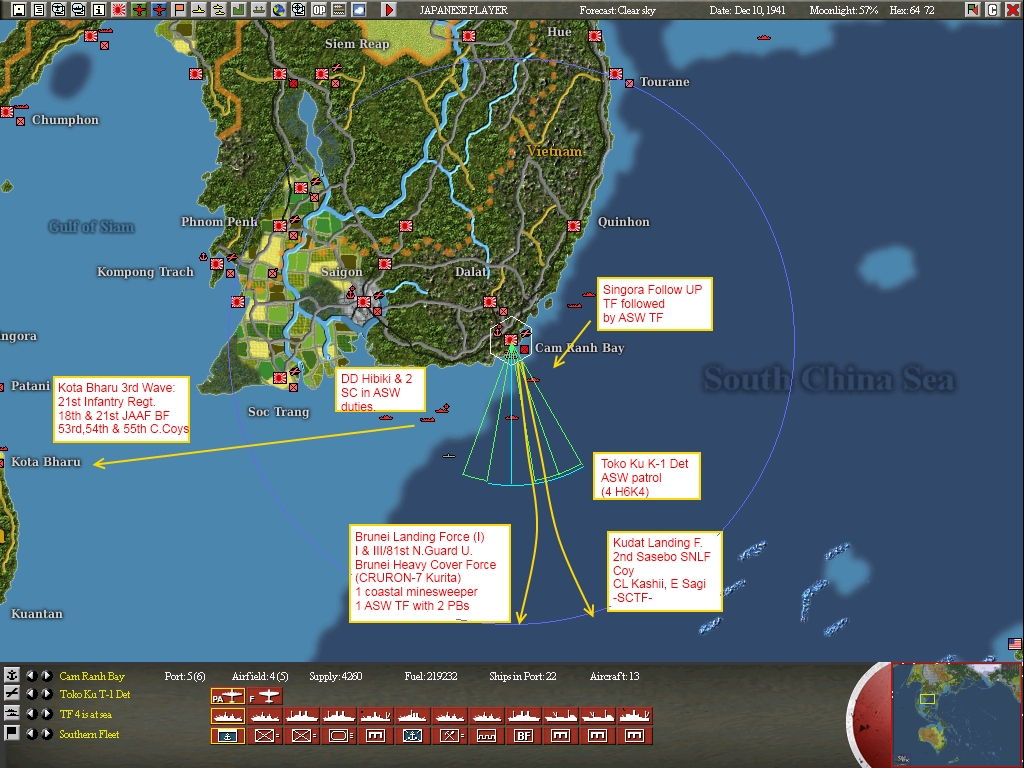The image size is (1024, 768).
Task: Click the flag icon beside Southern Fleet
Action: coord(12,733)
